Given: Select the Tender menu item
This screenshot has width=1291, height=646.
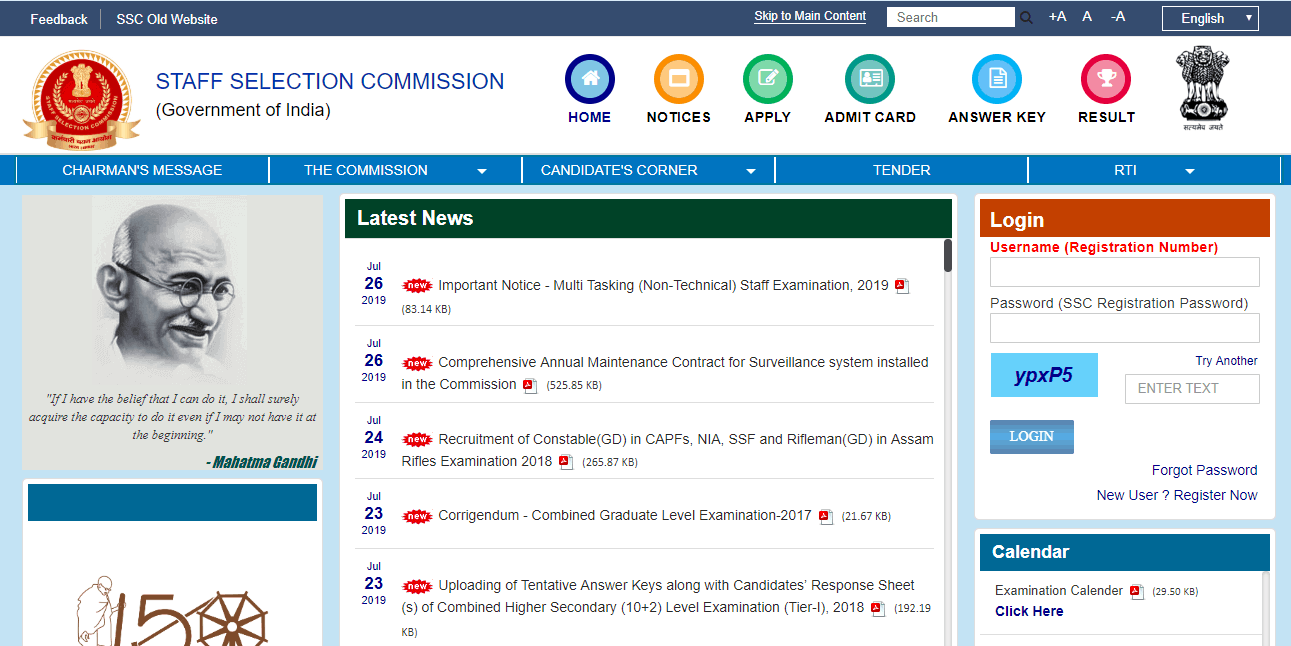Looking at the screenshot, I should point(901,170).
